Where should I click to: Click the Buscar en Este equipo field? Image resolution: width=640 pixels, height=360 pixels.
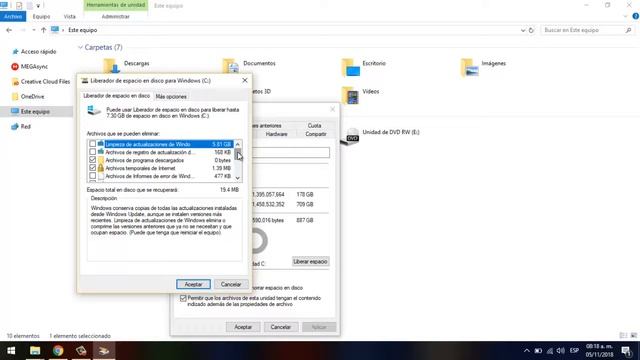588,30
